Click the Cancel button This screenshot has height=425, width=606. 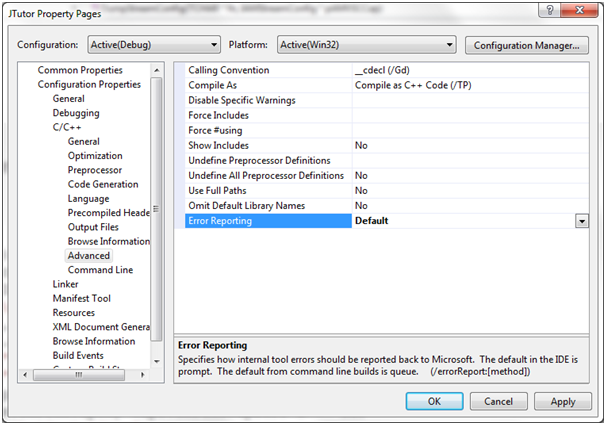499,401
